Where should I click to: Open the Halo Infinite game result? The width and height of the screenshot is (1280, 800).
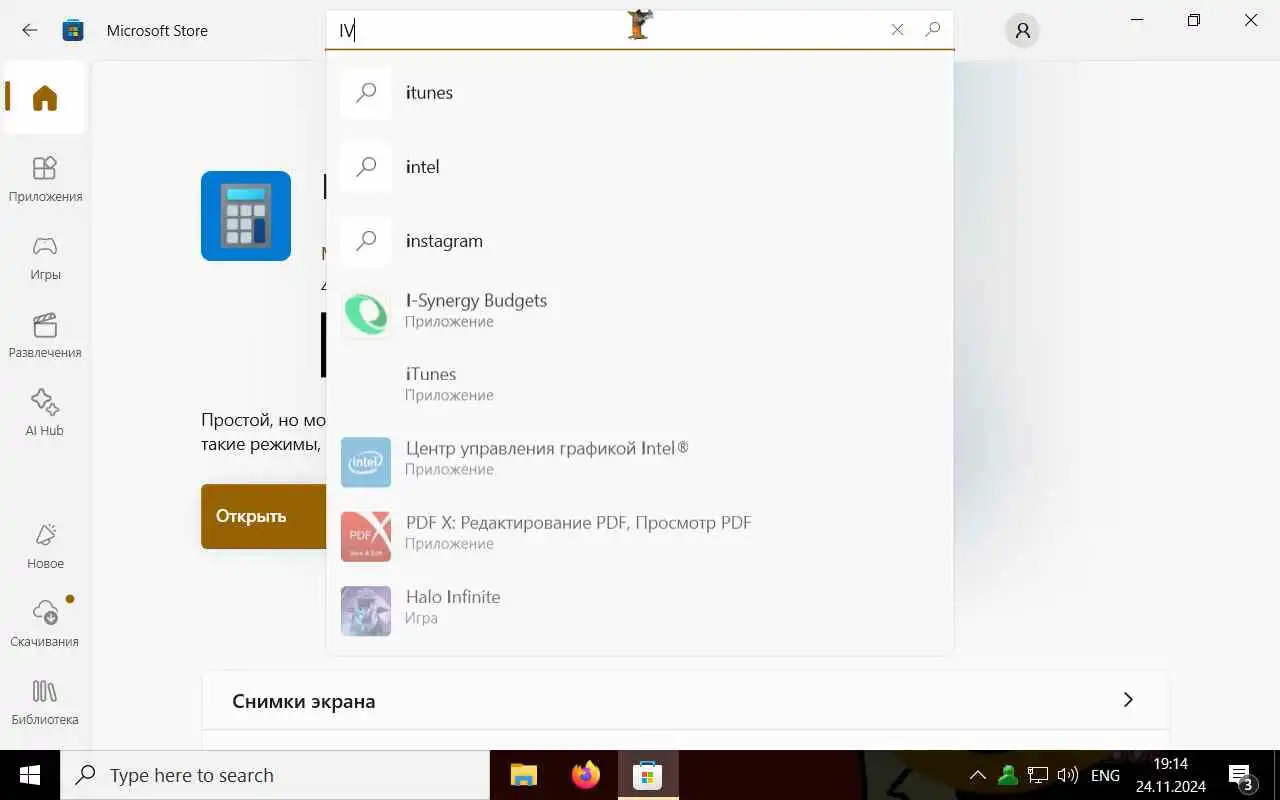click(x=640, y=610)
